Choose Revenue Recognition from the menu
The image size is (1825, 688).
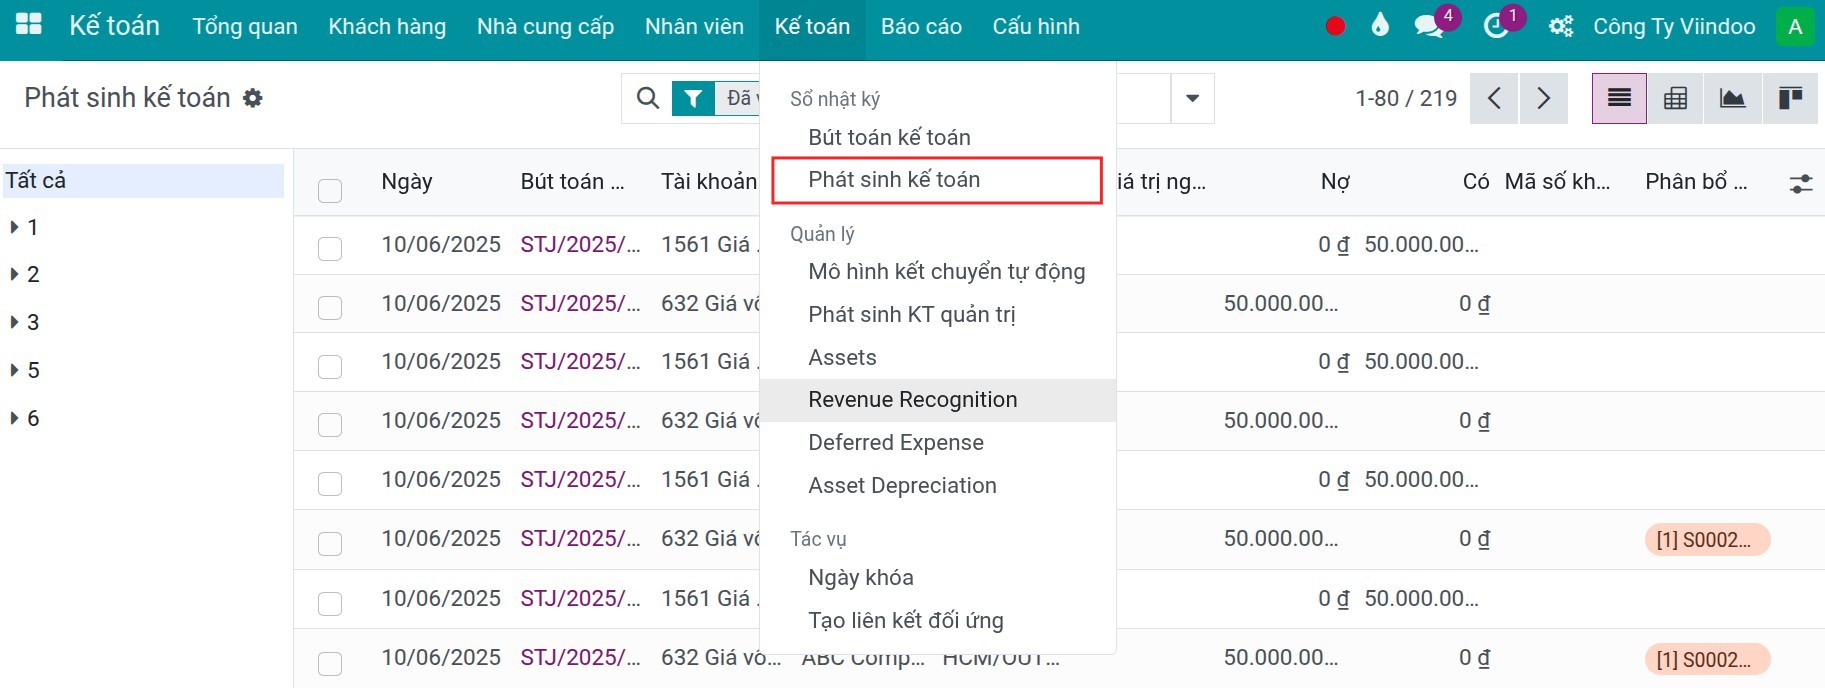point(938,400)
